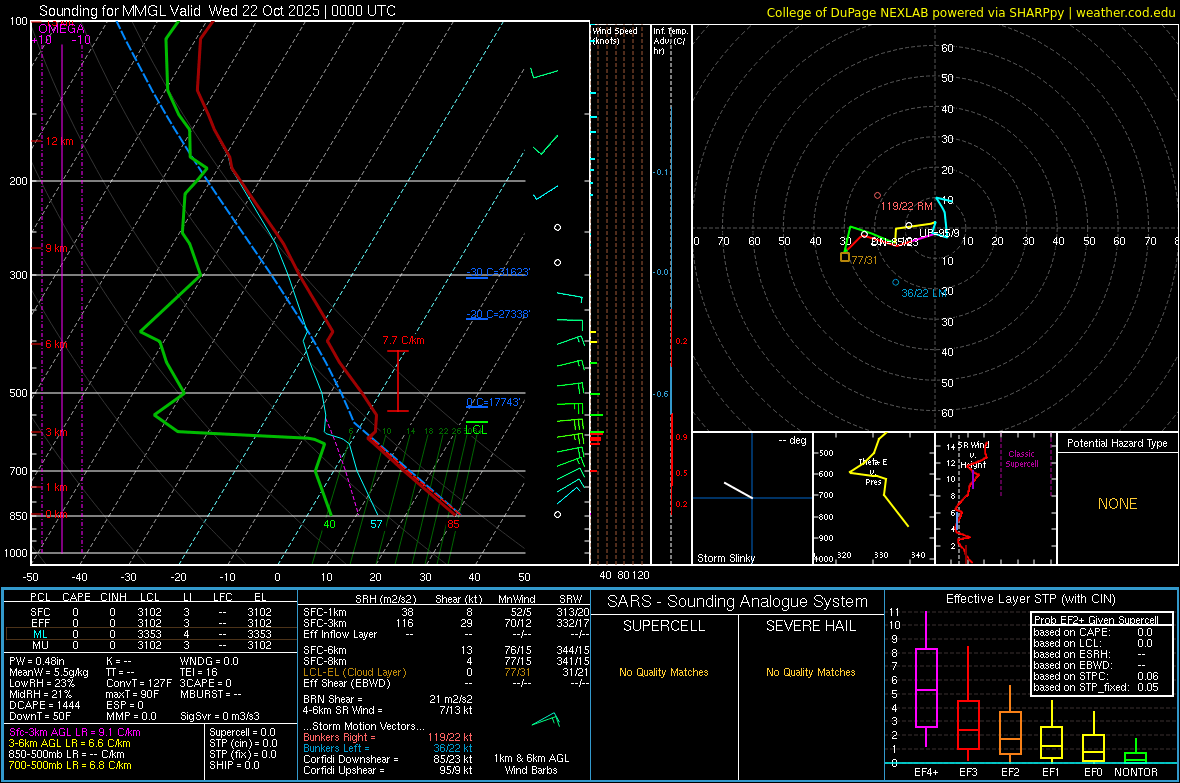Click the 7.7 C/km lapse rate label
The height and width of the screenshot is (783, 1180).
coord(403,340)
